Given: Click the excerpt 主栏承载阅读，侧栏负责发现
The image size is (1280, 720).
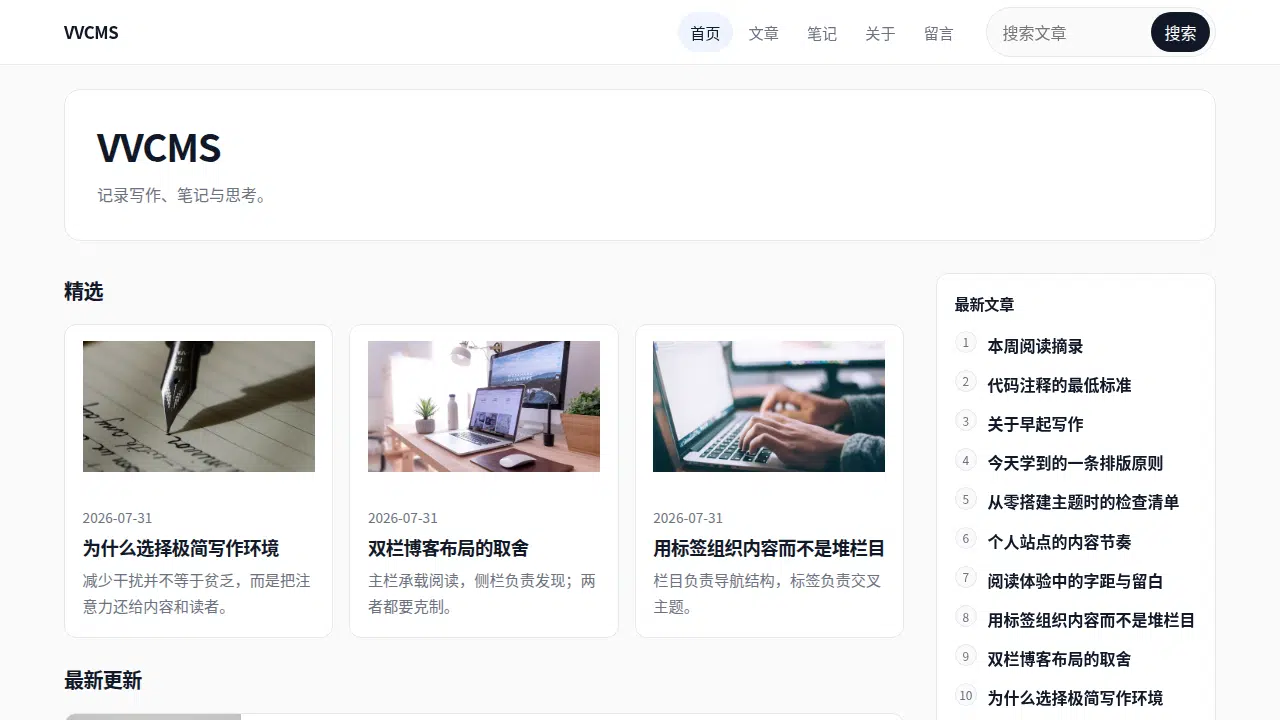Looking at the screenshot, I should [x=482, y=593].
